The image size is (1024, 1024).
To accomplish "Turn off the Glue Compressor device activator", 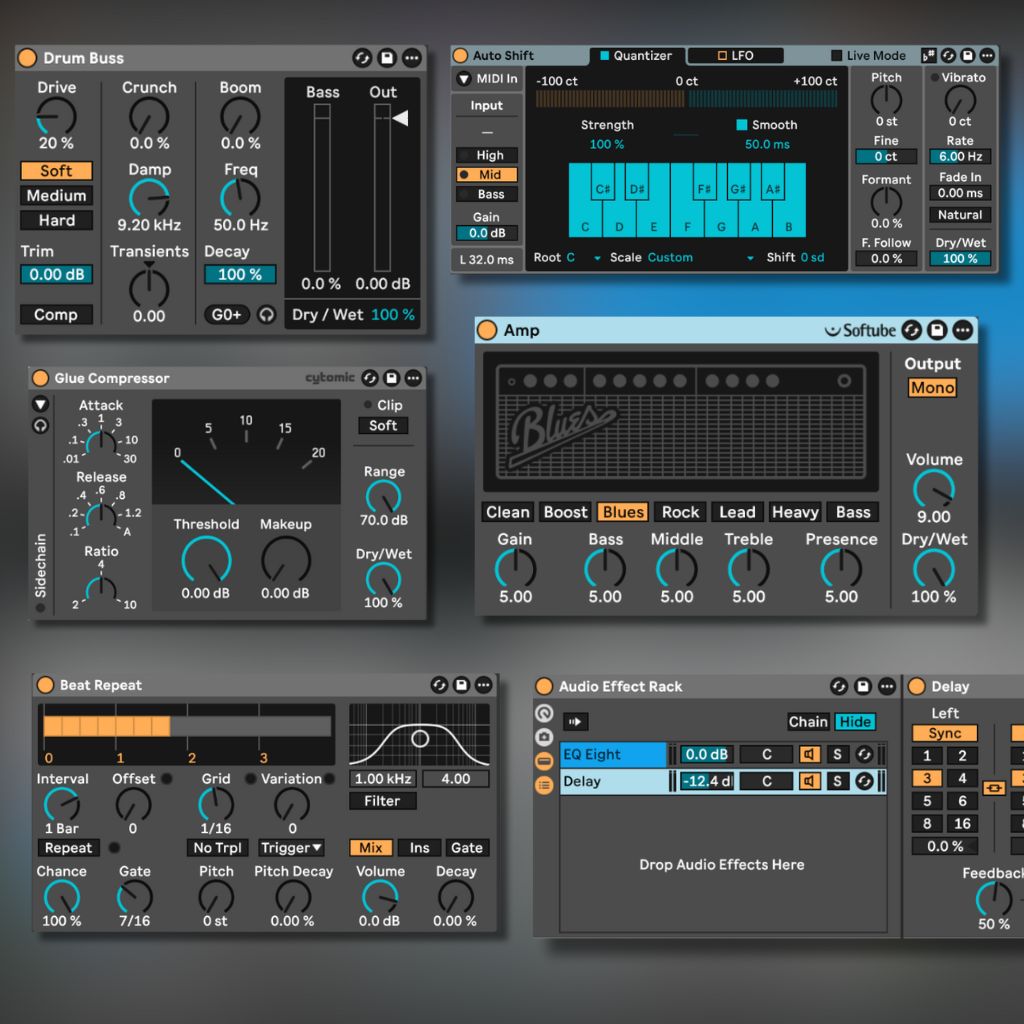I will (x=40, y=378).
